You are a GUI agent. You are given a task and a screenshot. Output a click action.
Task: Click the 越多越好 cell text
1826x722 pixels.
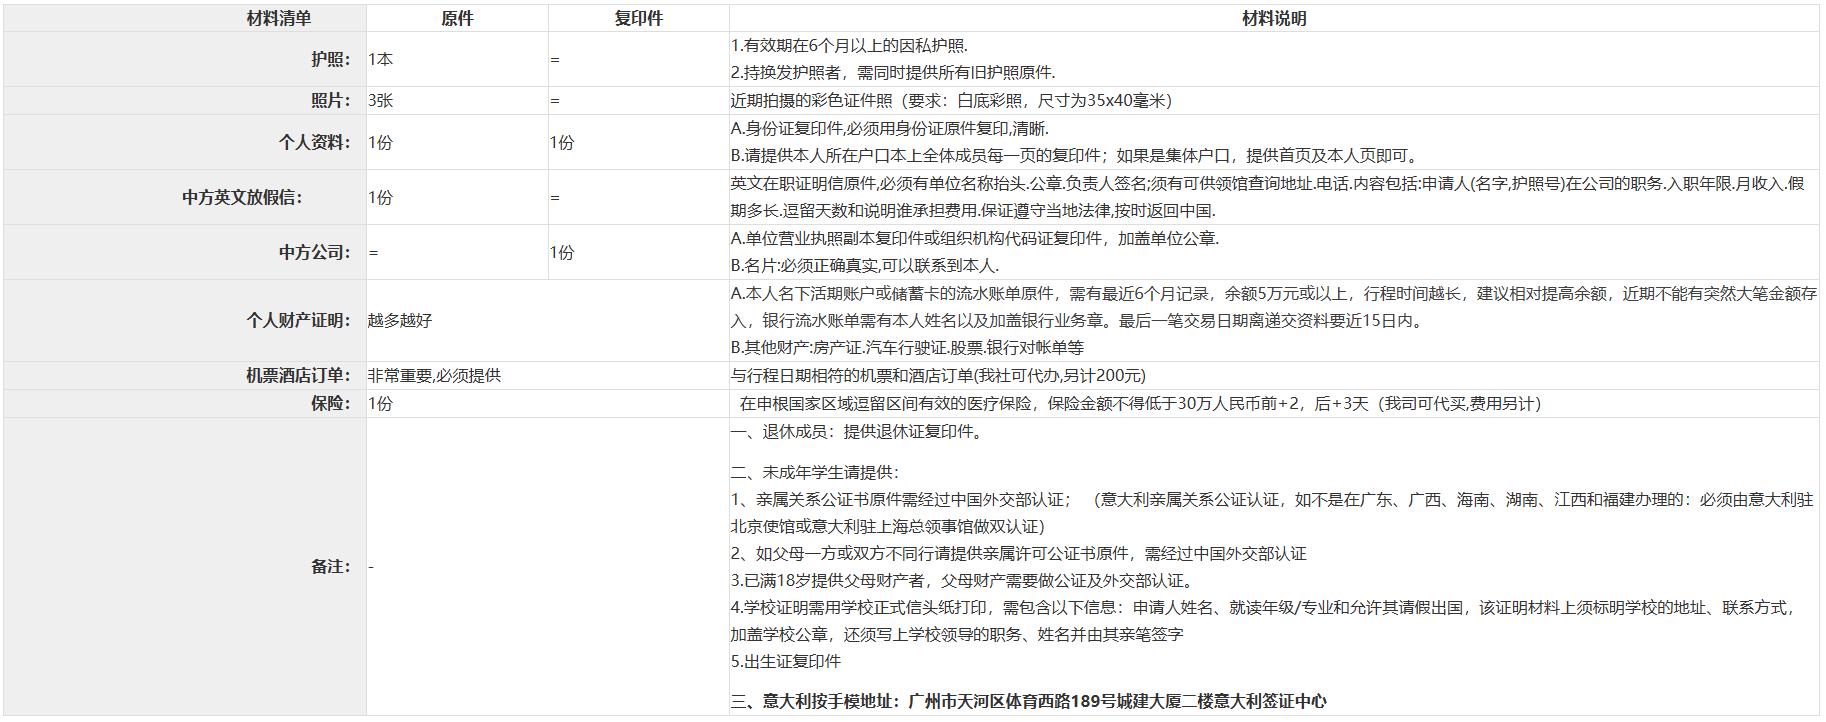tap(400, 320)
